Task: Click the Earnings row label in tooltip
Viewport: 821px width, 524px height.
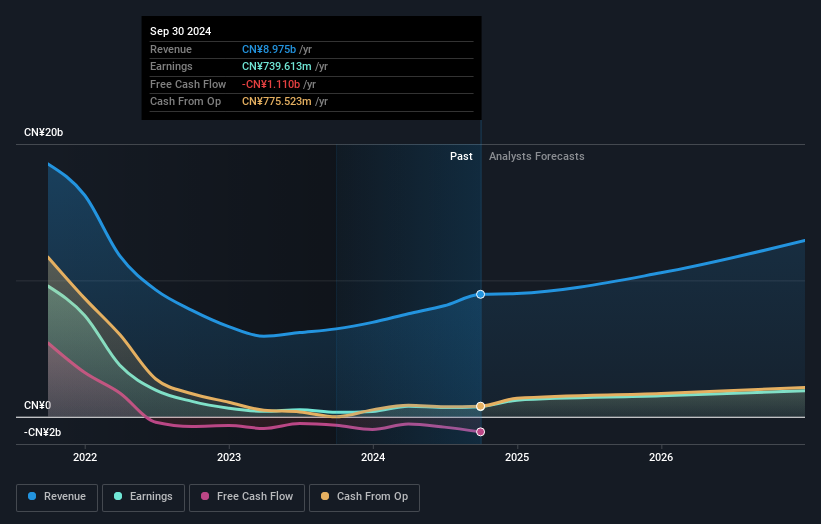Action: point(171,66)
